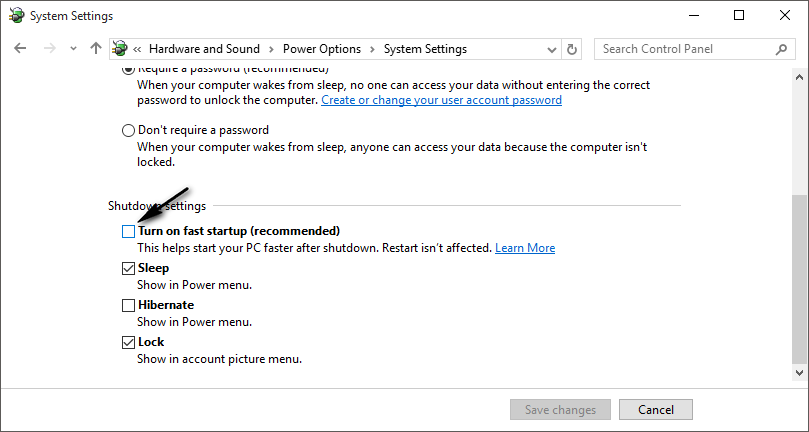Go to Hardware and Sound breadcrumb
The height and width of the screenshot is (432, 809).
[204, 48]
